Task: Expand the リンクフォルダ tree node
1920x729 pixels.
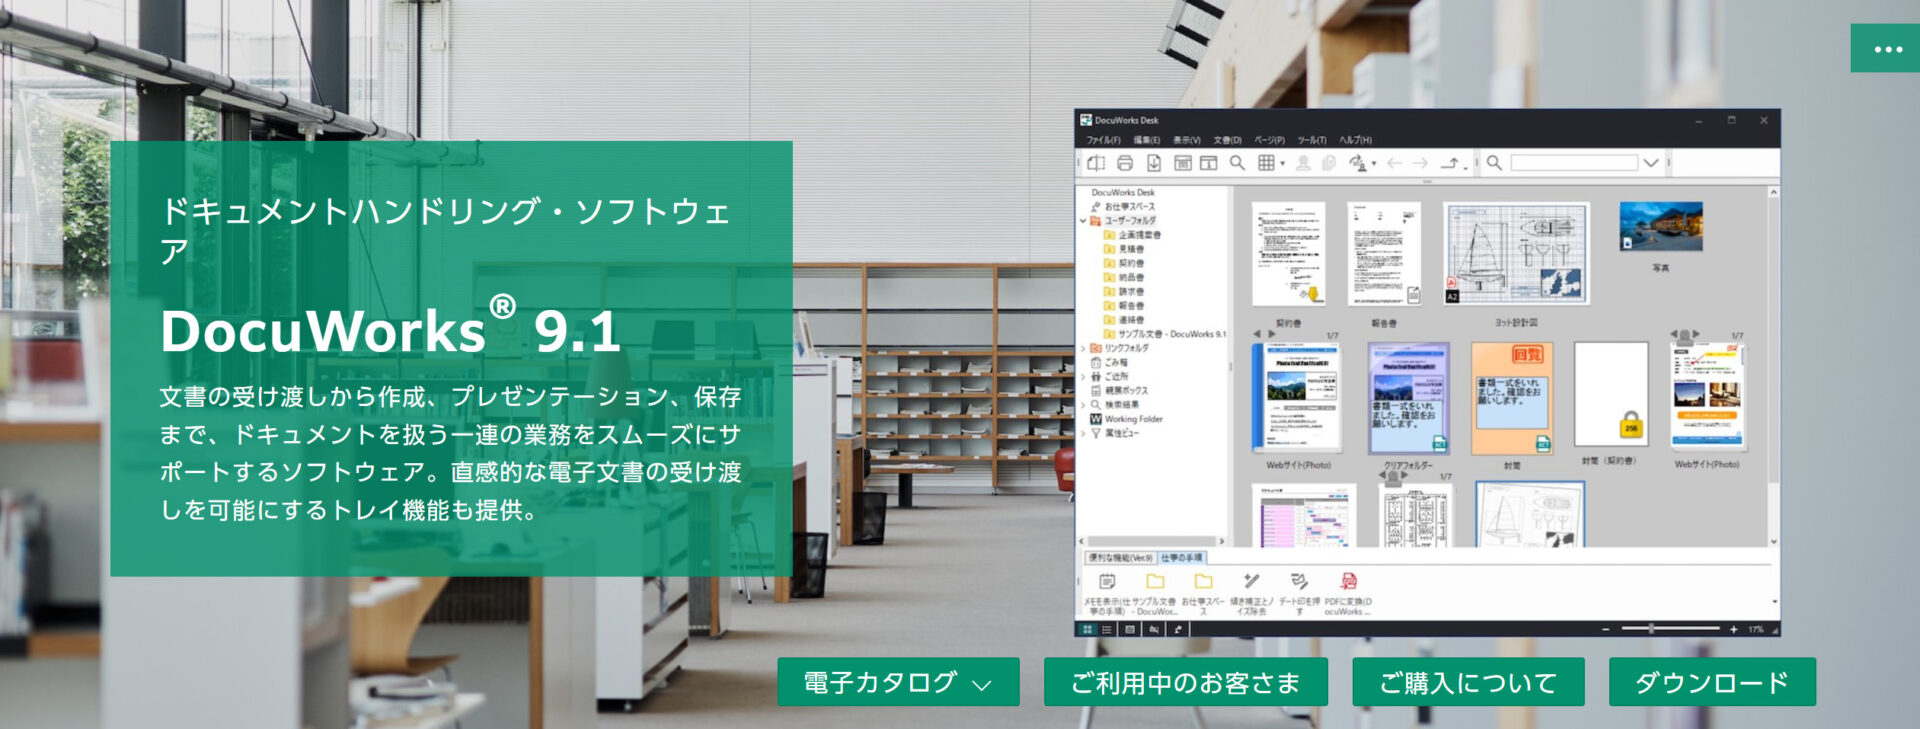Action: pos(1083,349)
